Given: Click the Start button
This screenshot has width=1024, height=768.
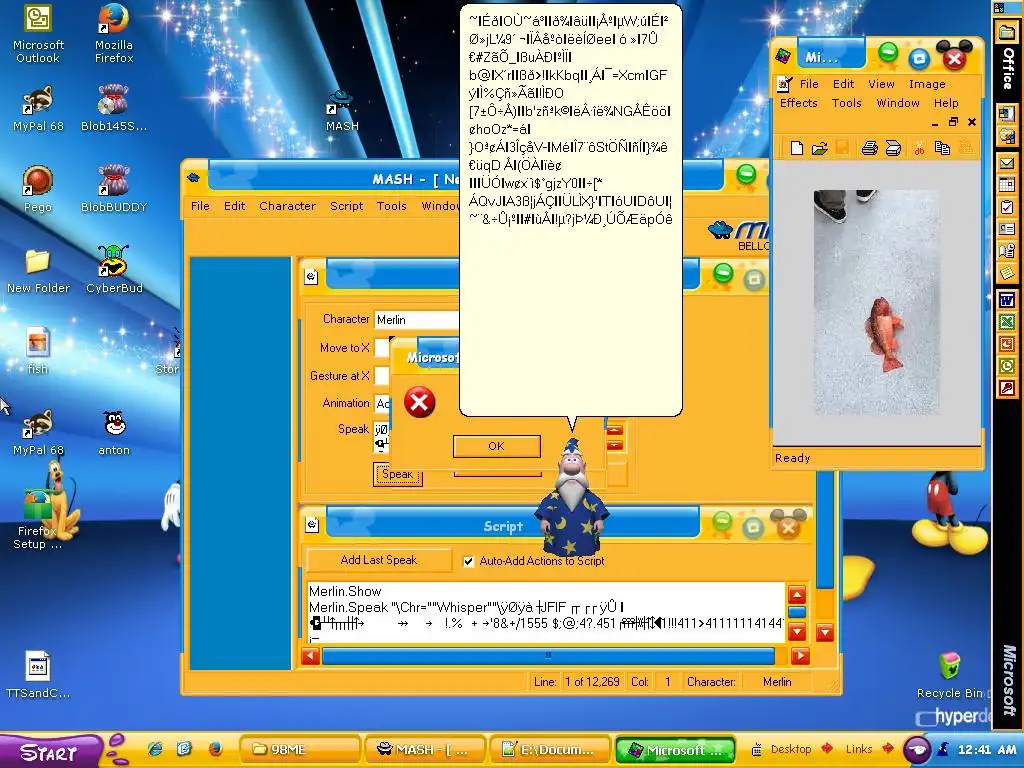Looking at the screenshot, I should (50, 751).
